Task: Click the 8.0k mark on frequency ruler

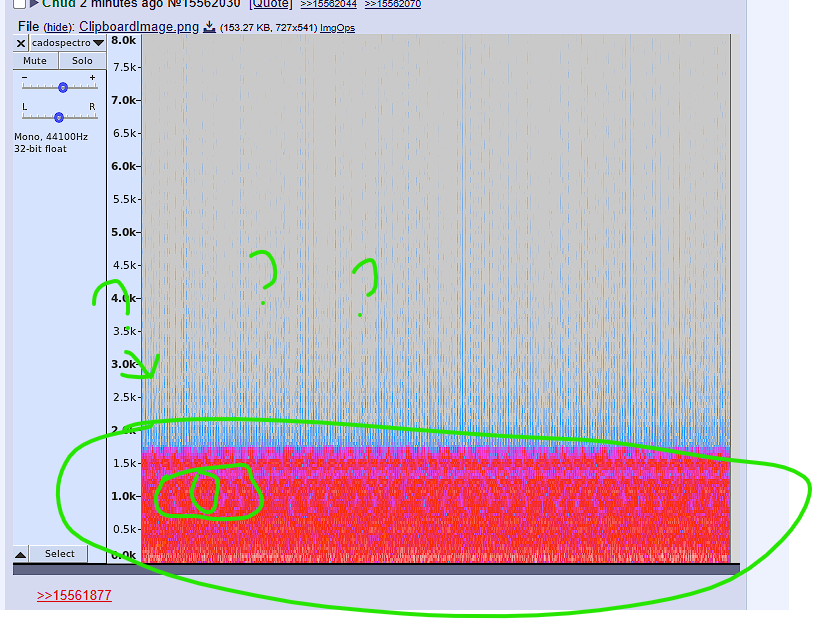Action: click(124, 41)
